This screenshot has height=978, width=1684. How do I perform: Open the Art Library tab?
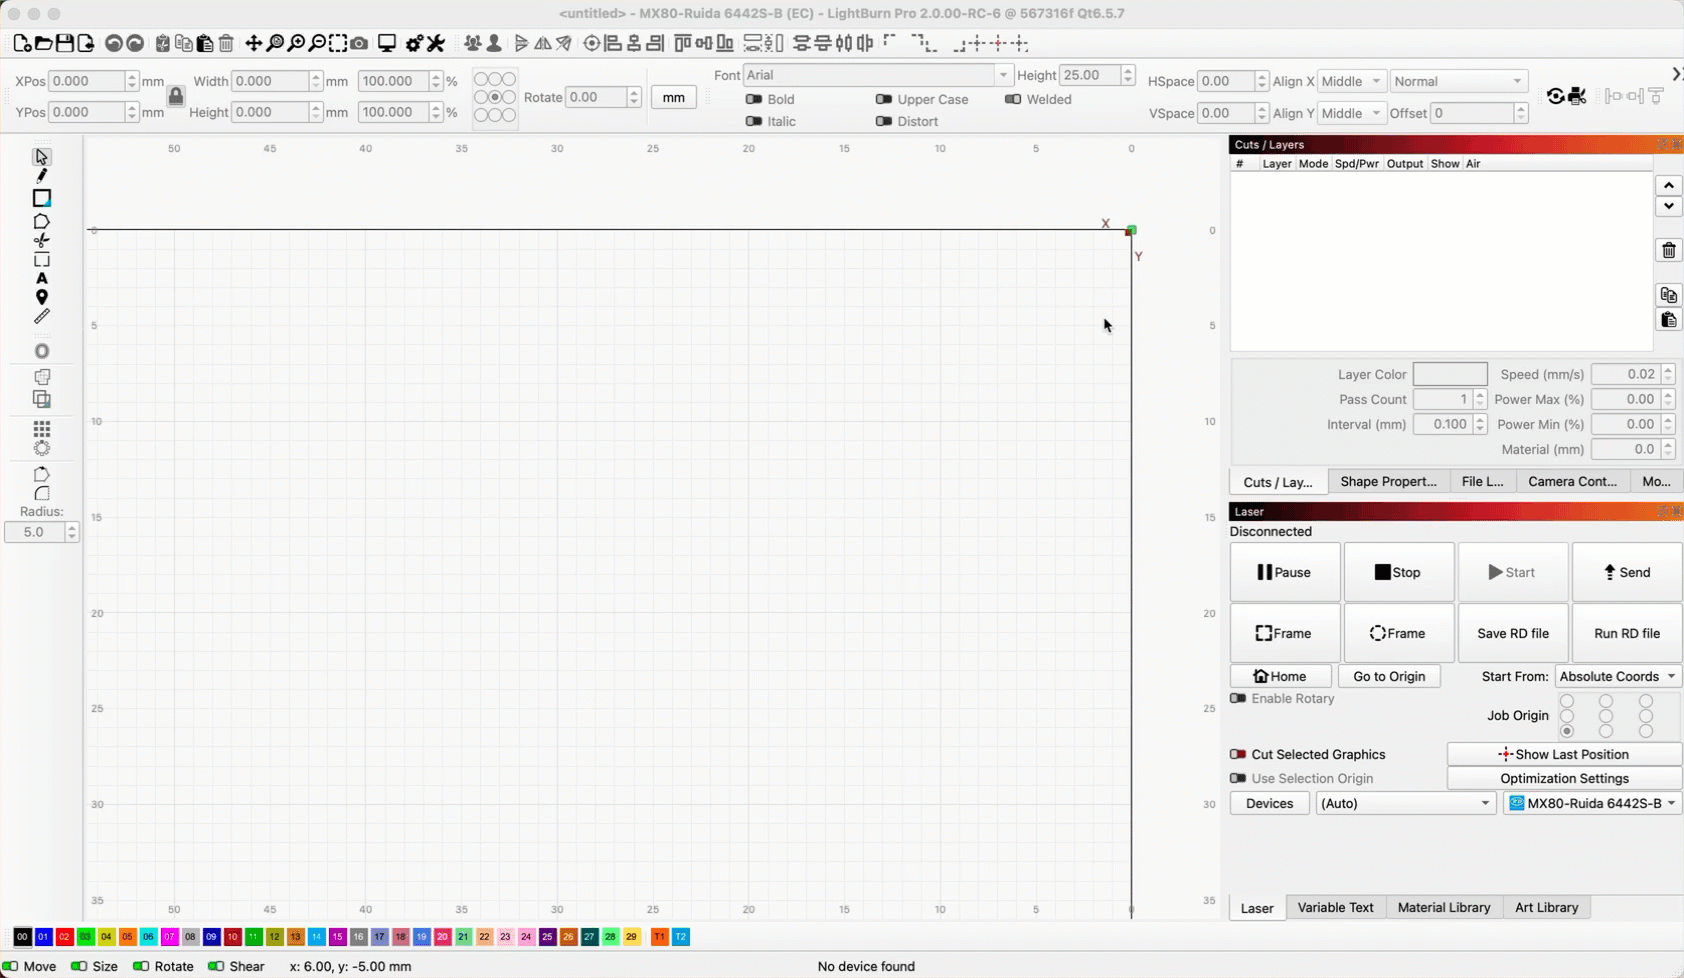[x=1546, y=907]
